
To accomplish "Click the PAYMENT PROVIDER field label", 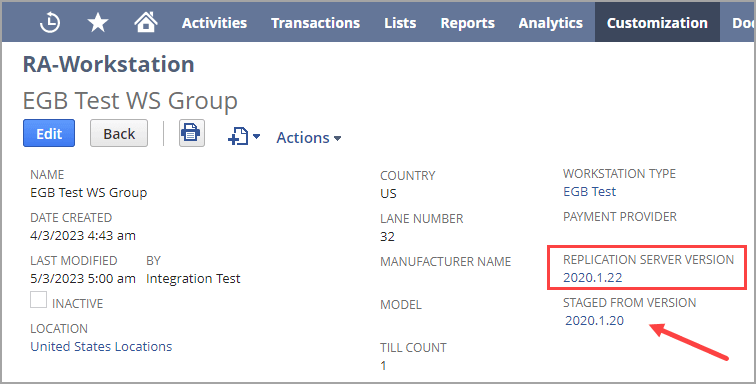I will 620,217.
